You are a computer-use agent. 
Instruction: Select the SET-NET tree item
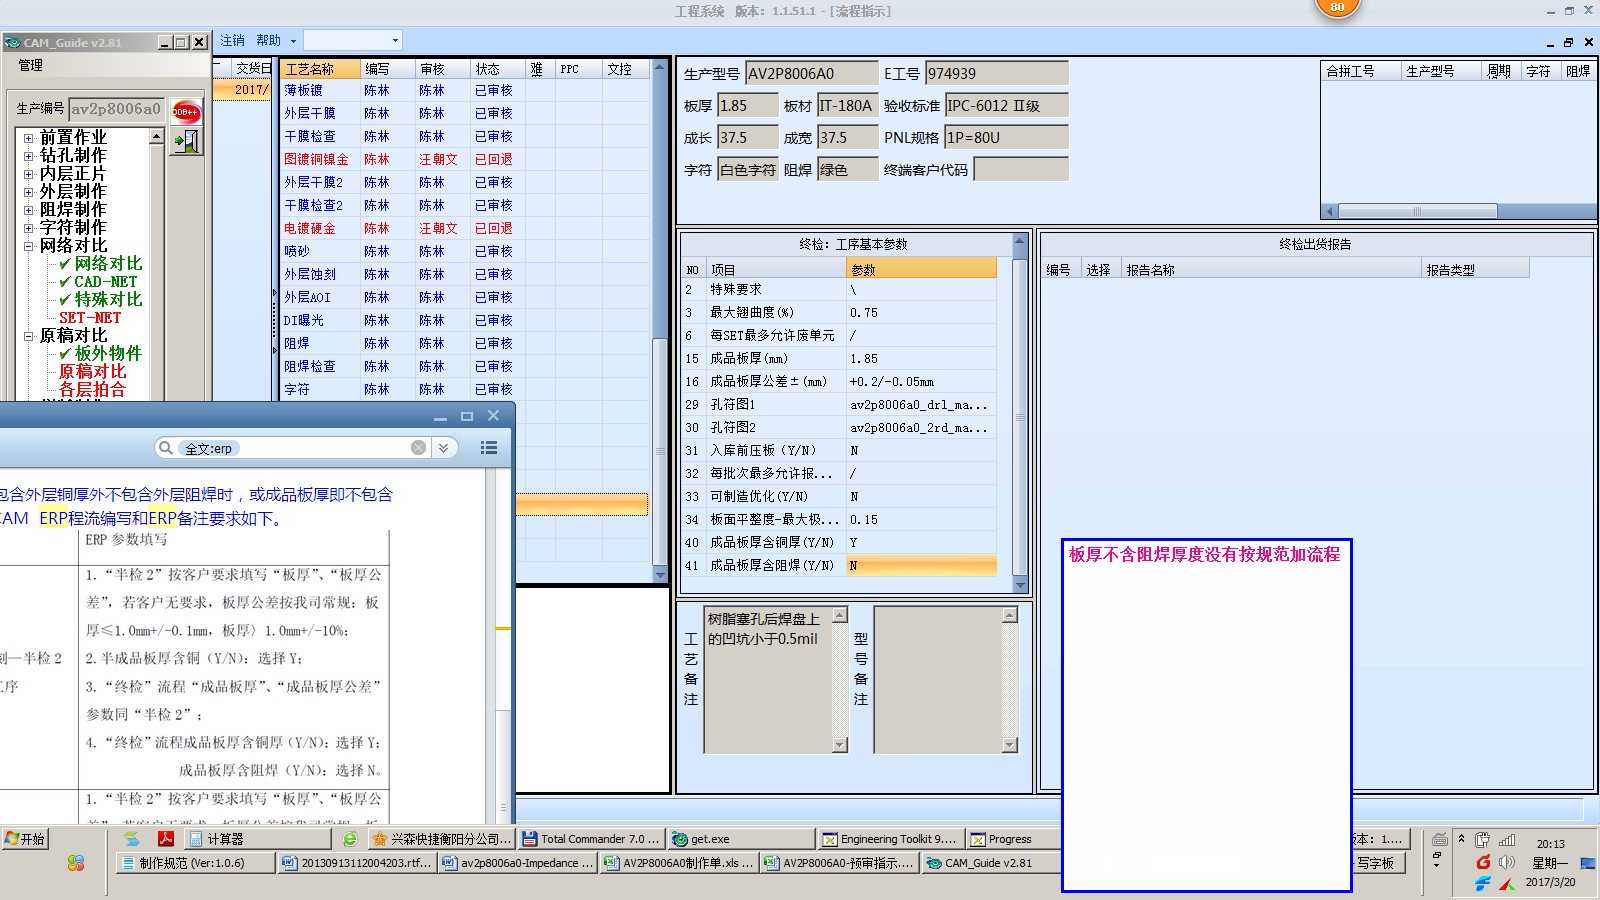(90, 318)
